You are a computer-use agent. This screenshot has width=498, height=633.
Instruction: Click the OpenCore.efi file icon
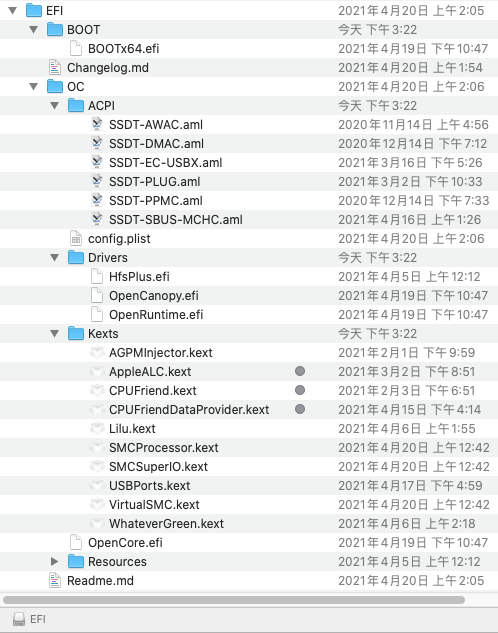76,543
